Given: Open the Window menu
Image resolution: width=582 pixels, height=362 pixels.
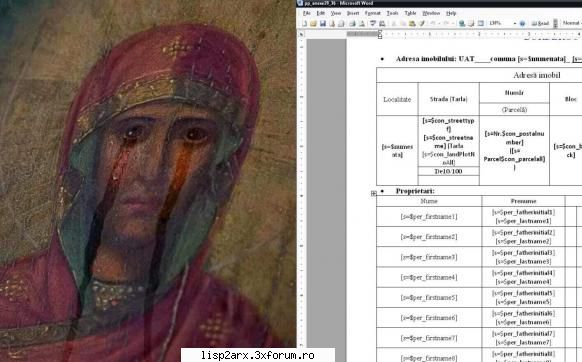Looking at the screenshot, I should pyautogui.click(x=431, y=13).
